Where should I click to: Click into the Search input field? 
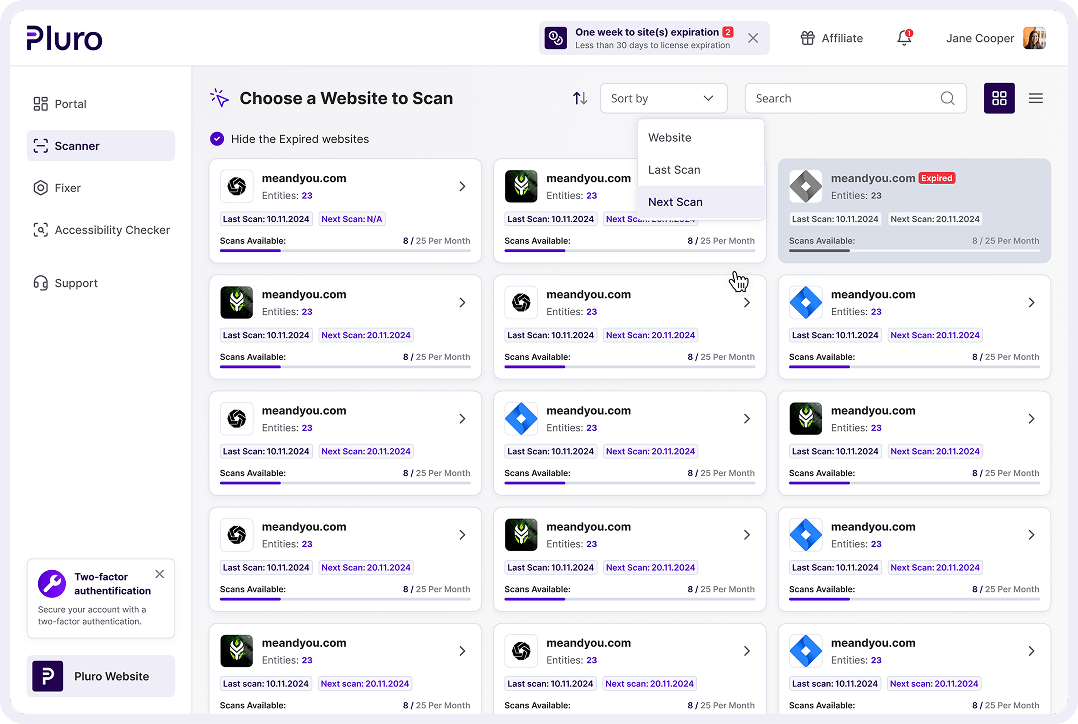[840, 98]
